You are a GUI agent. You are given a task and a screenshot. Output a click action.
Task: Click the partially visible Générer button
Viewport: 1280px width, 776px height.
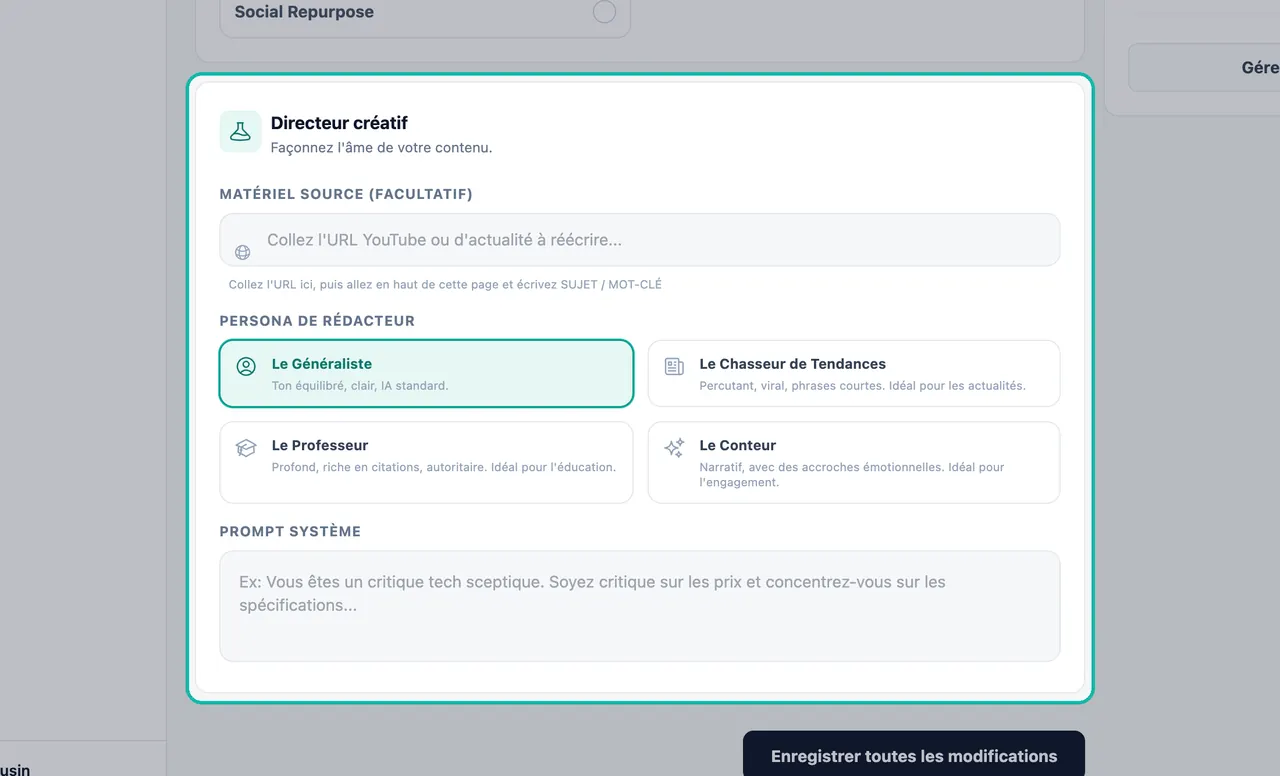[1204, 68]
